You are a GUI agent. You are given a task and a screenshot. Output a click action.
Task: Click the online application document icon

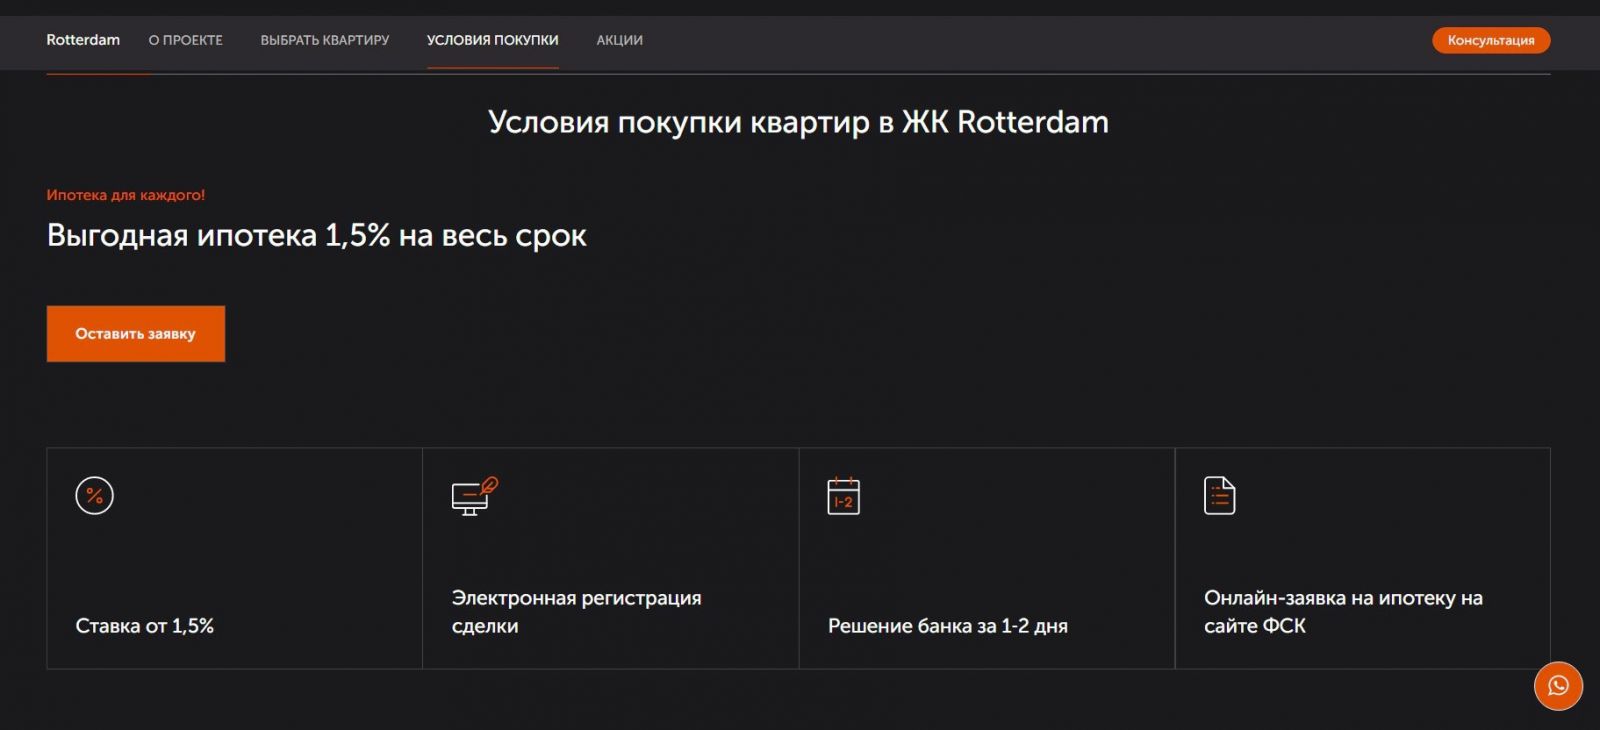coord(1219,496)
